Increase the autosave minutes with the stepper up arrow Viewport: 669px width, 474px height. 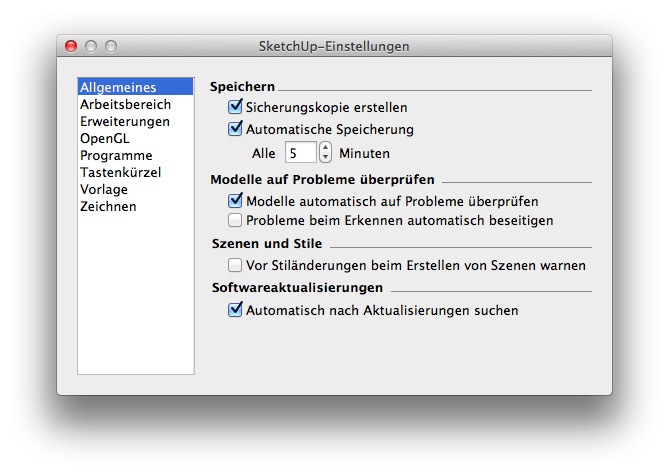click(325, 148)
